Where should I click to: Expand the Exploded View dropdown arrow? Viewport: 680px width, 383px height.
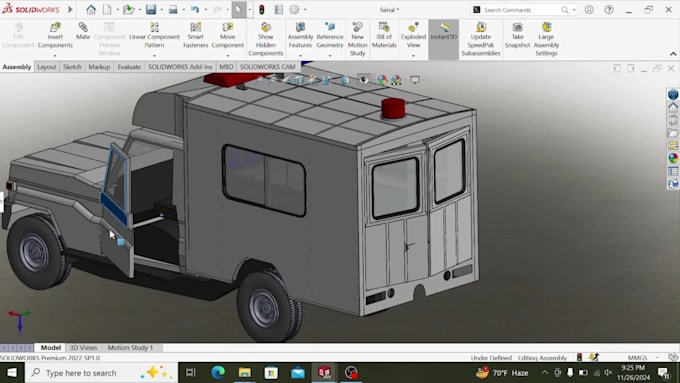point(413,56)
